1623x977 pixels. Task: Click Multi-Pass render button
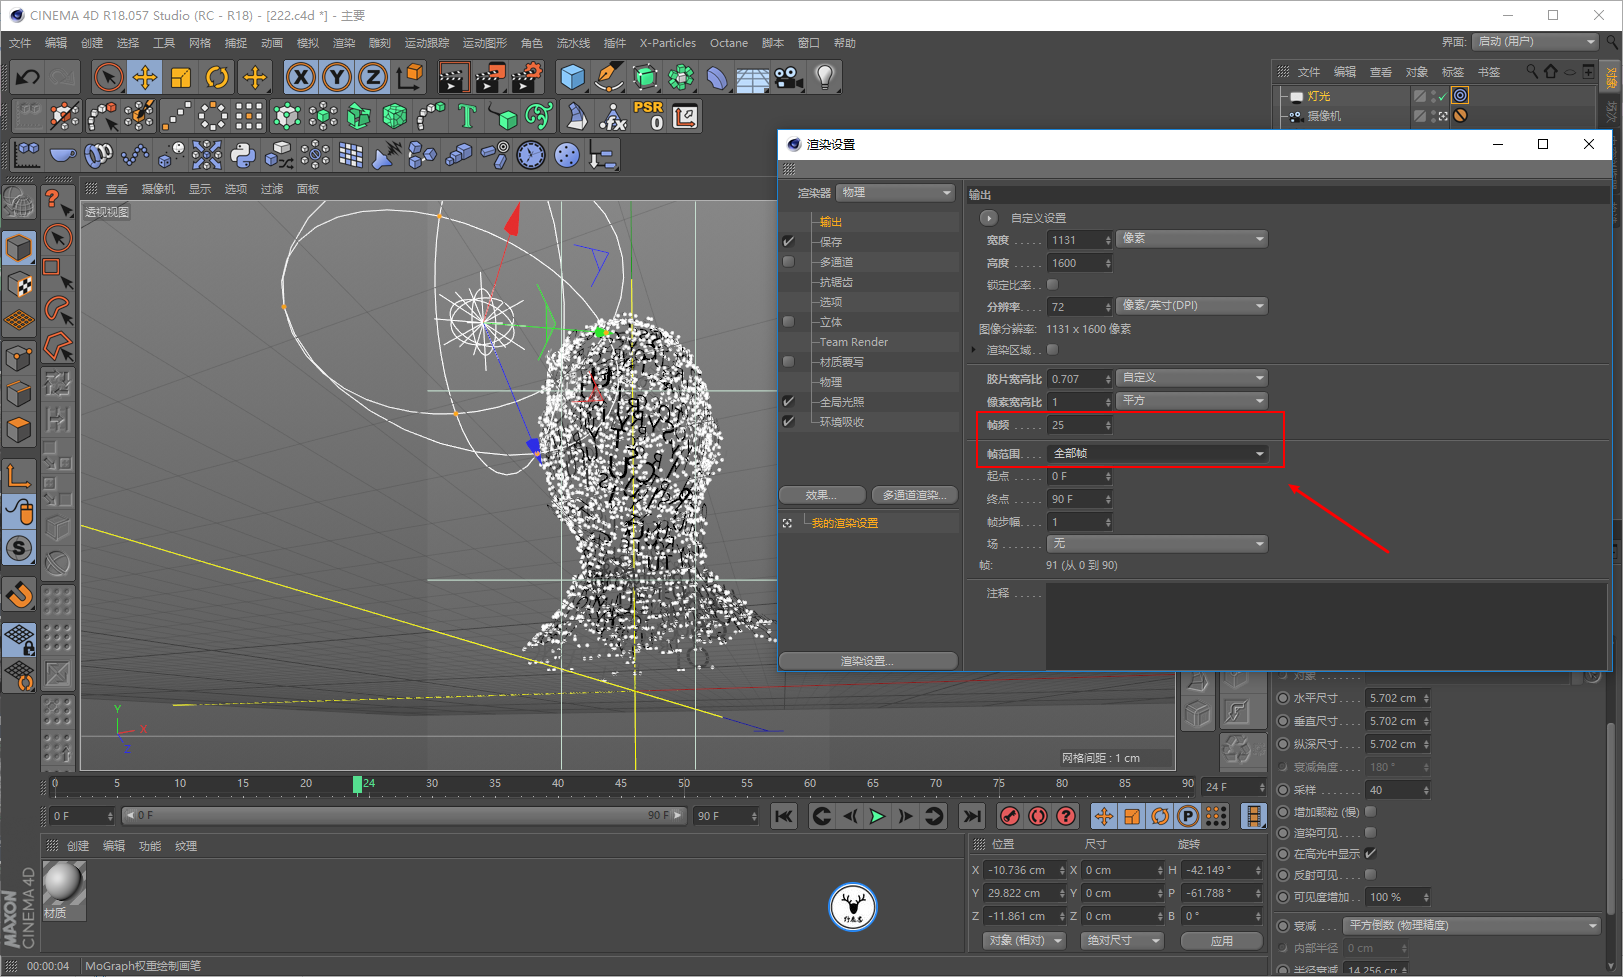point(914,495)
